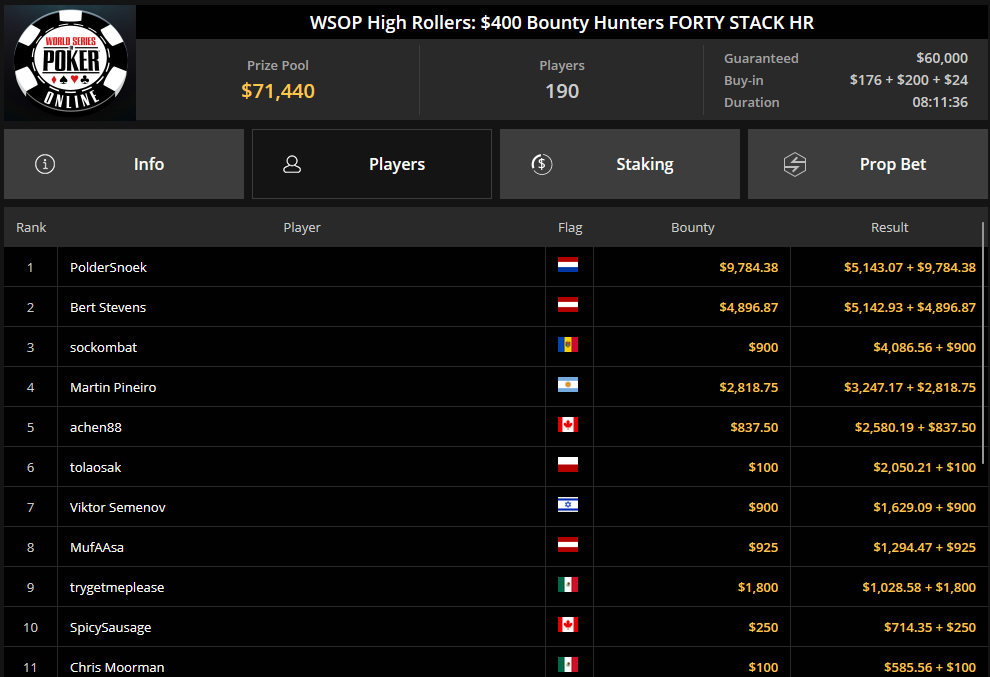Click trygetmeplease's Mexico flag
This screenshot has height=677, width=990.
568,585
